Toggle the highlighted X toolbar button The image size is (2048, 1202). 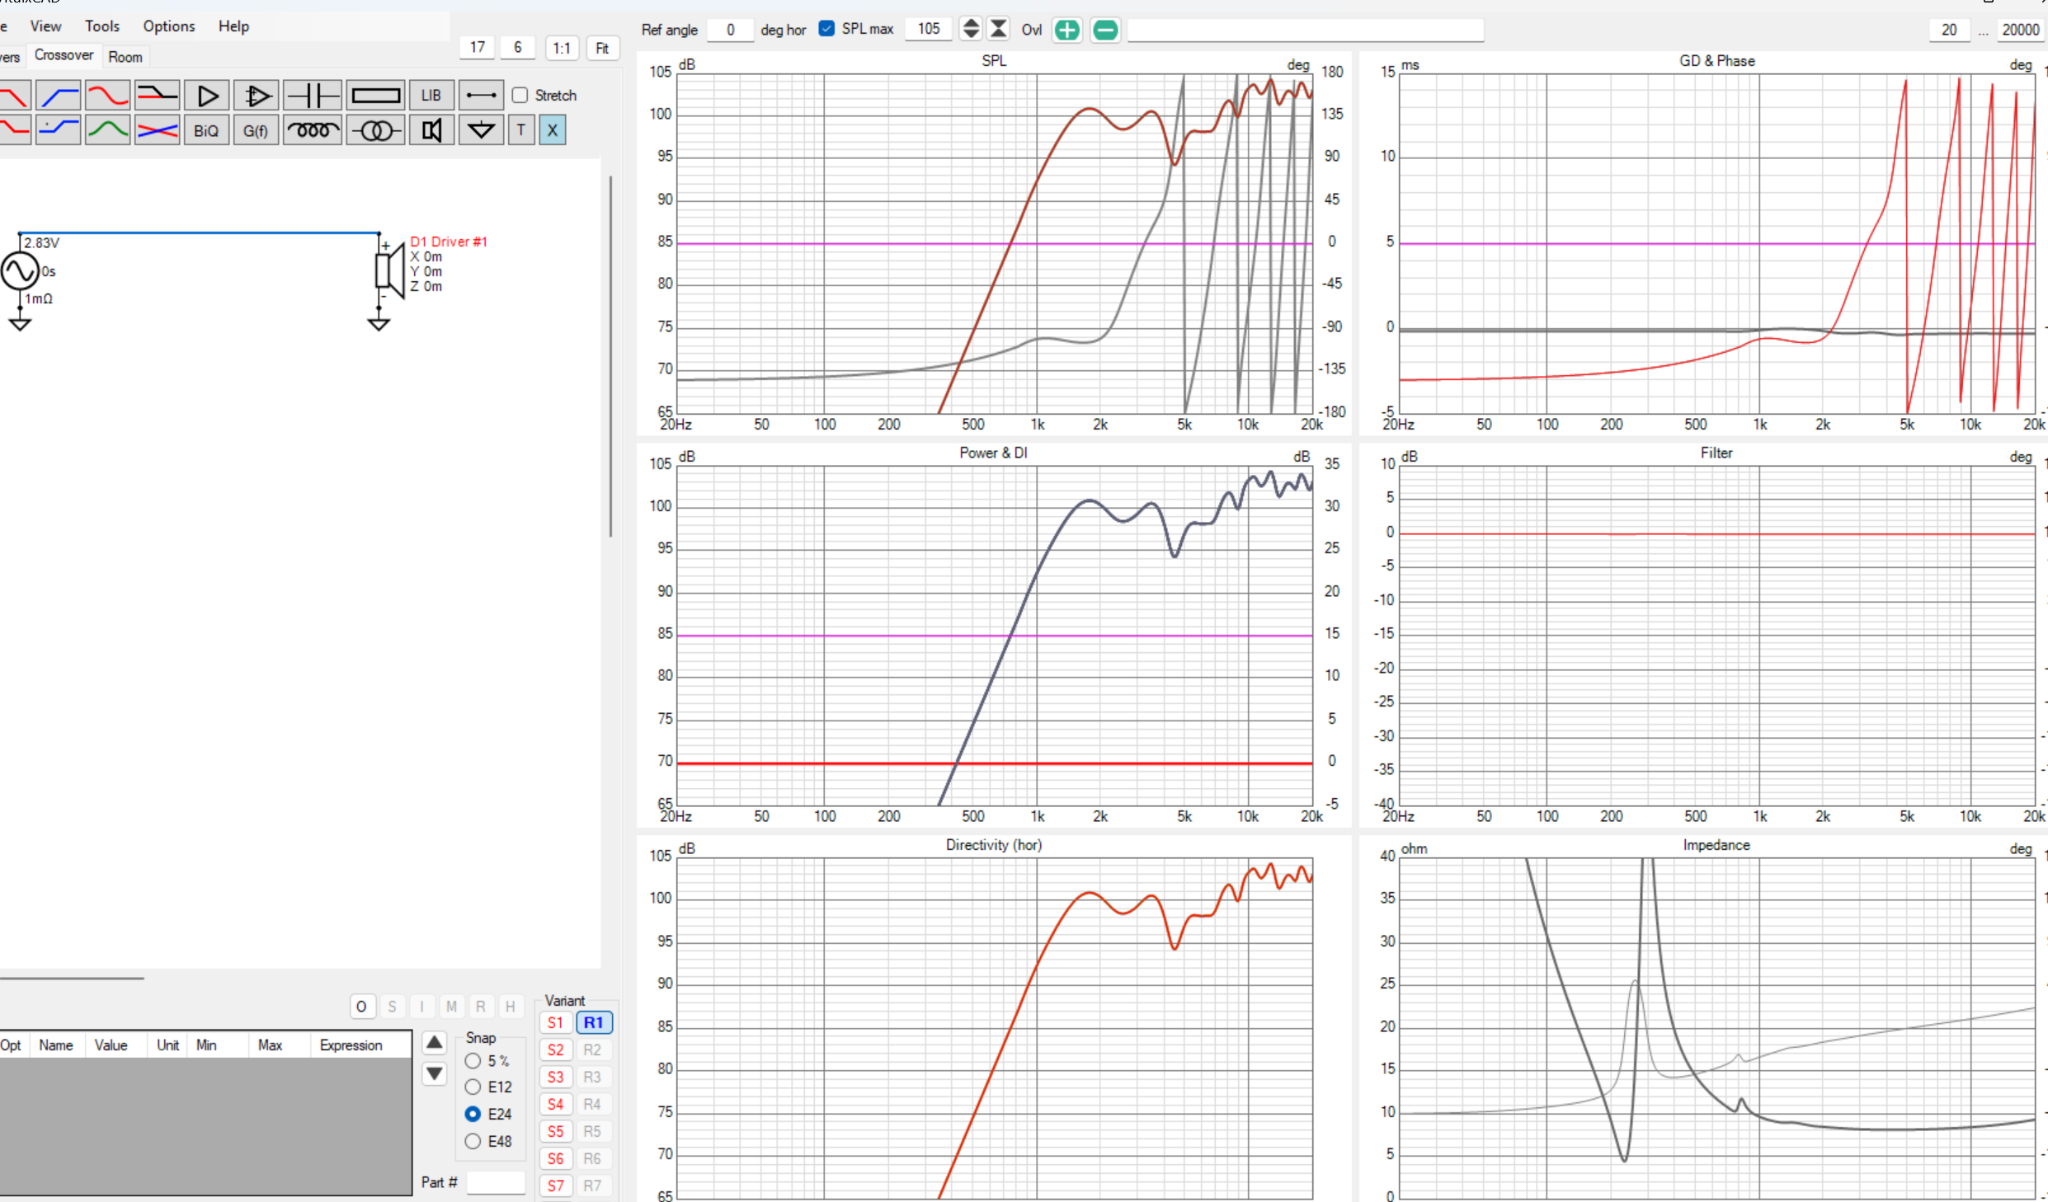(552, 130)
